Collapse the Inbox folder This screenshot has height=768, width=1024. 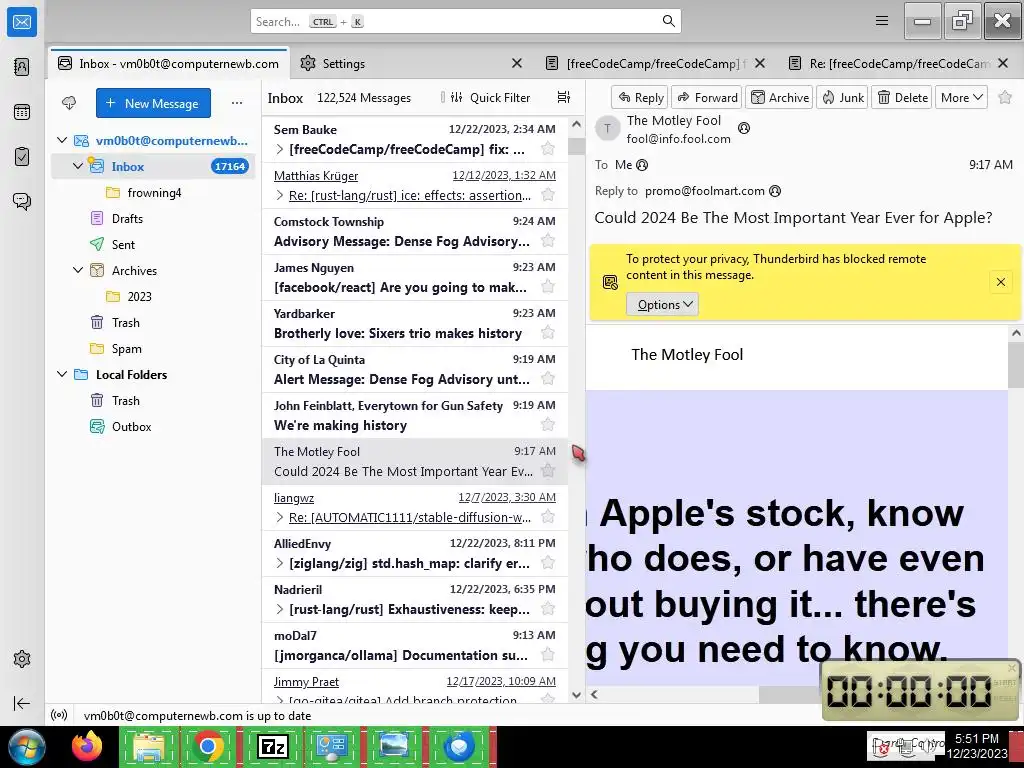tap(78, 166)
